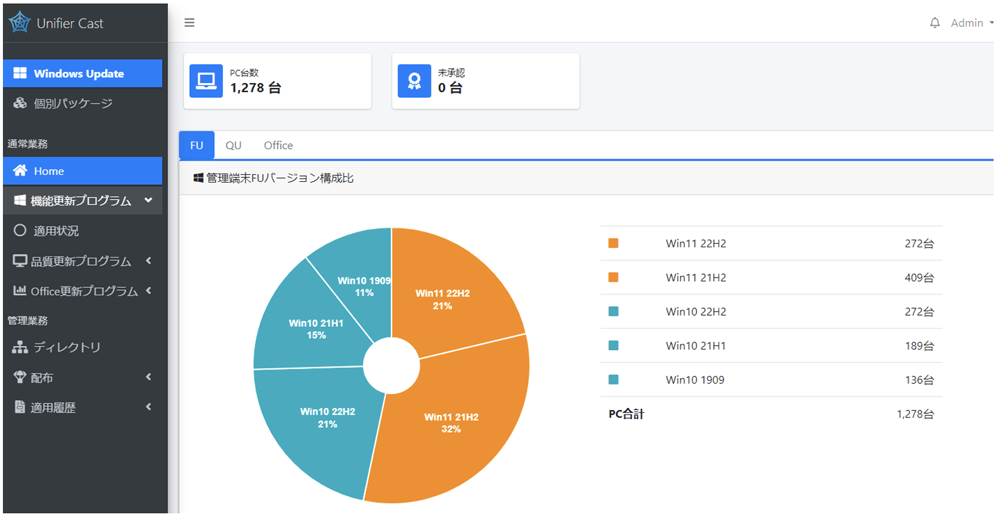The image size is (1000, 518).
Task: Expand the 品質更新プログラム submenu
Action: (x=82, y=261)
